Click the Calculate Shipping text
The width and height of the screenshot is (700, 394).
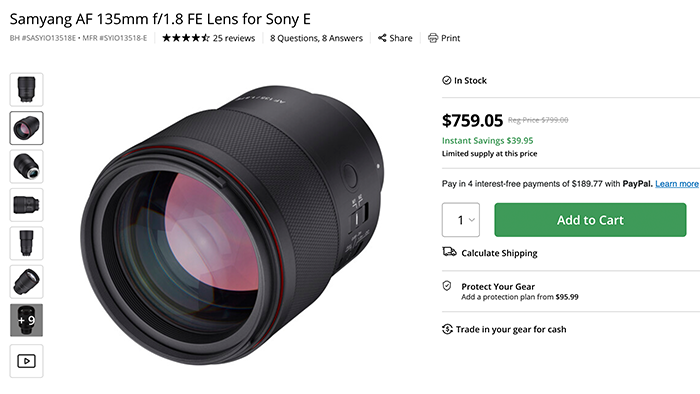[x=499, y=253]
